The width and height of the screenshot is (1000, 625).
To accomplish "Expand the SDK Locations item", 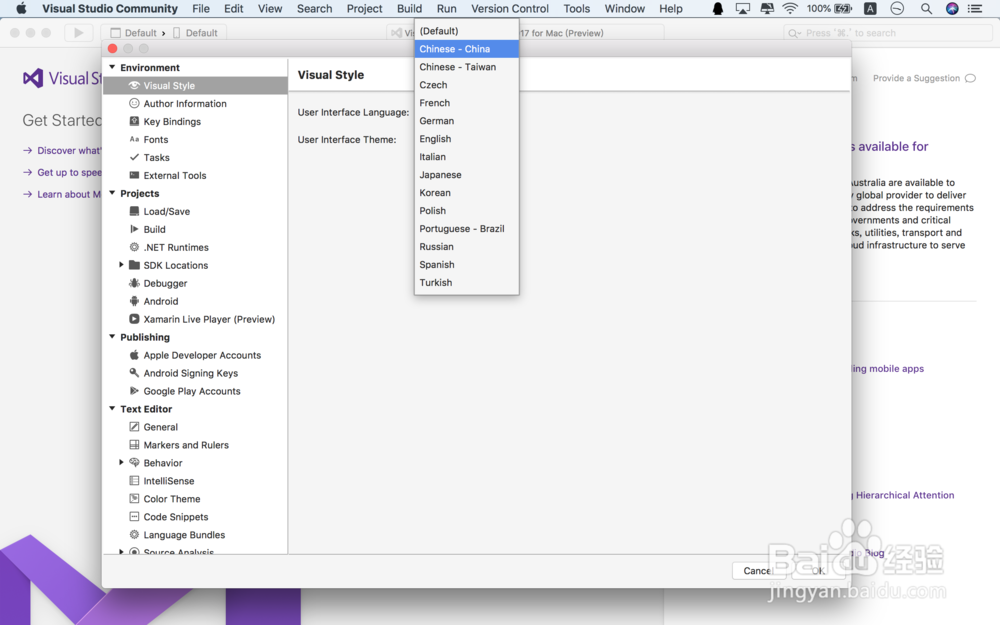I will tap(121, 265).
